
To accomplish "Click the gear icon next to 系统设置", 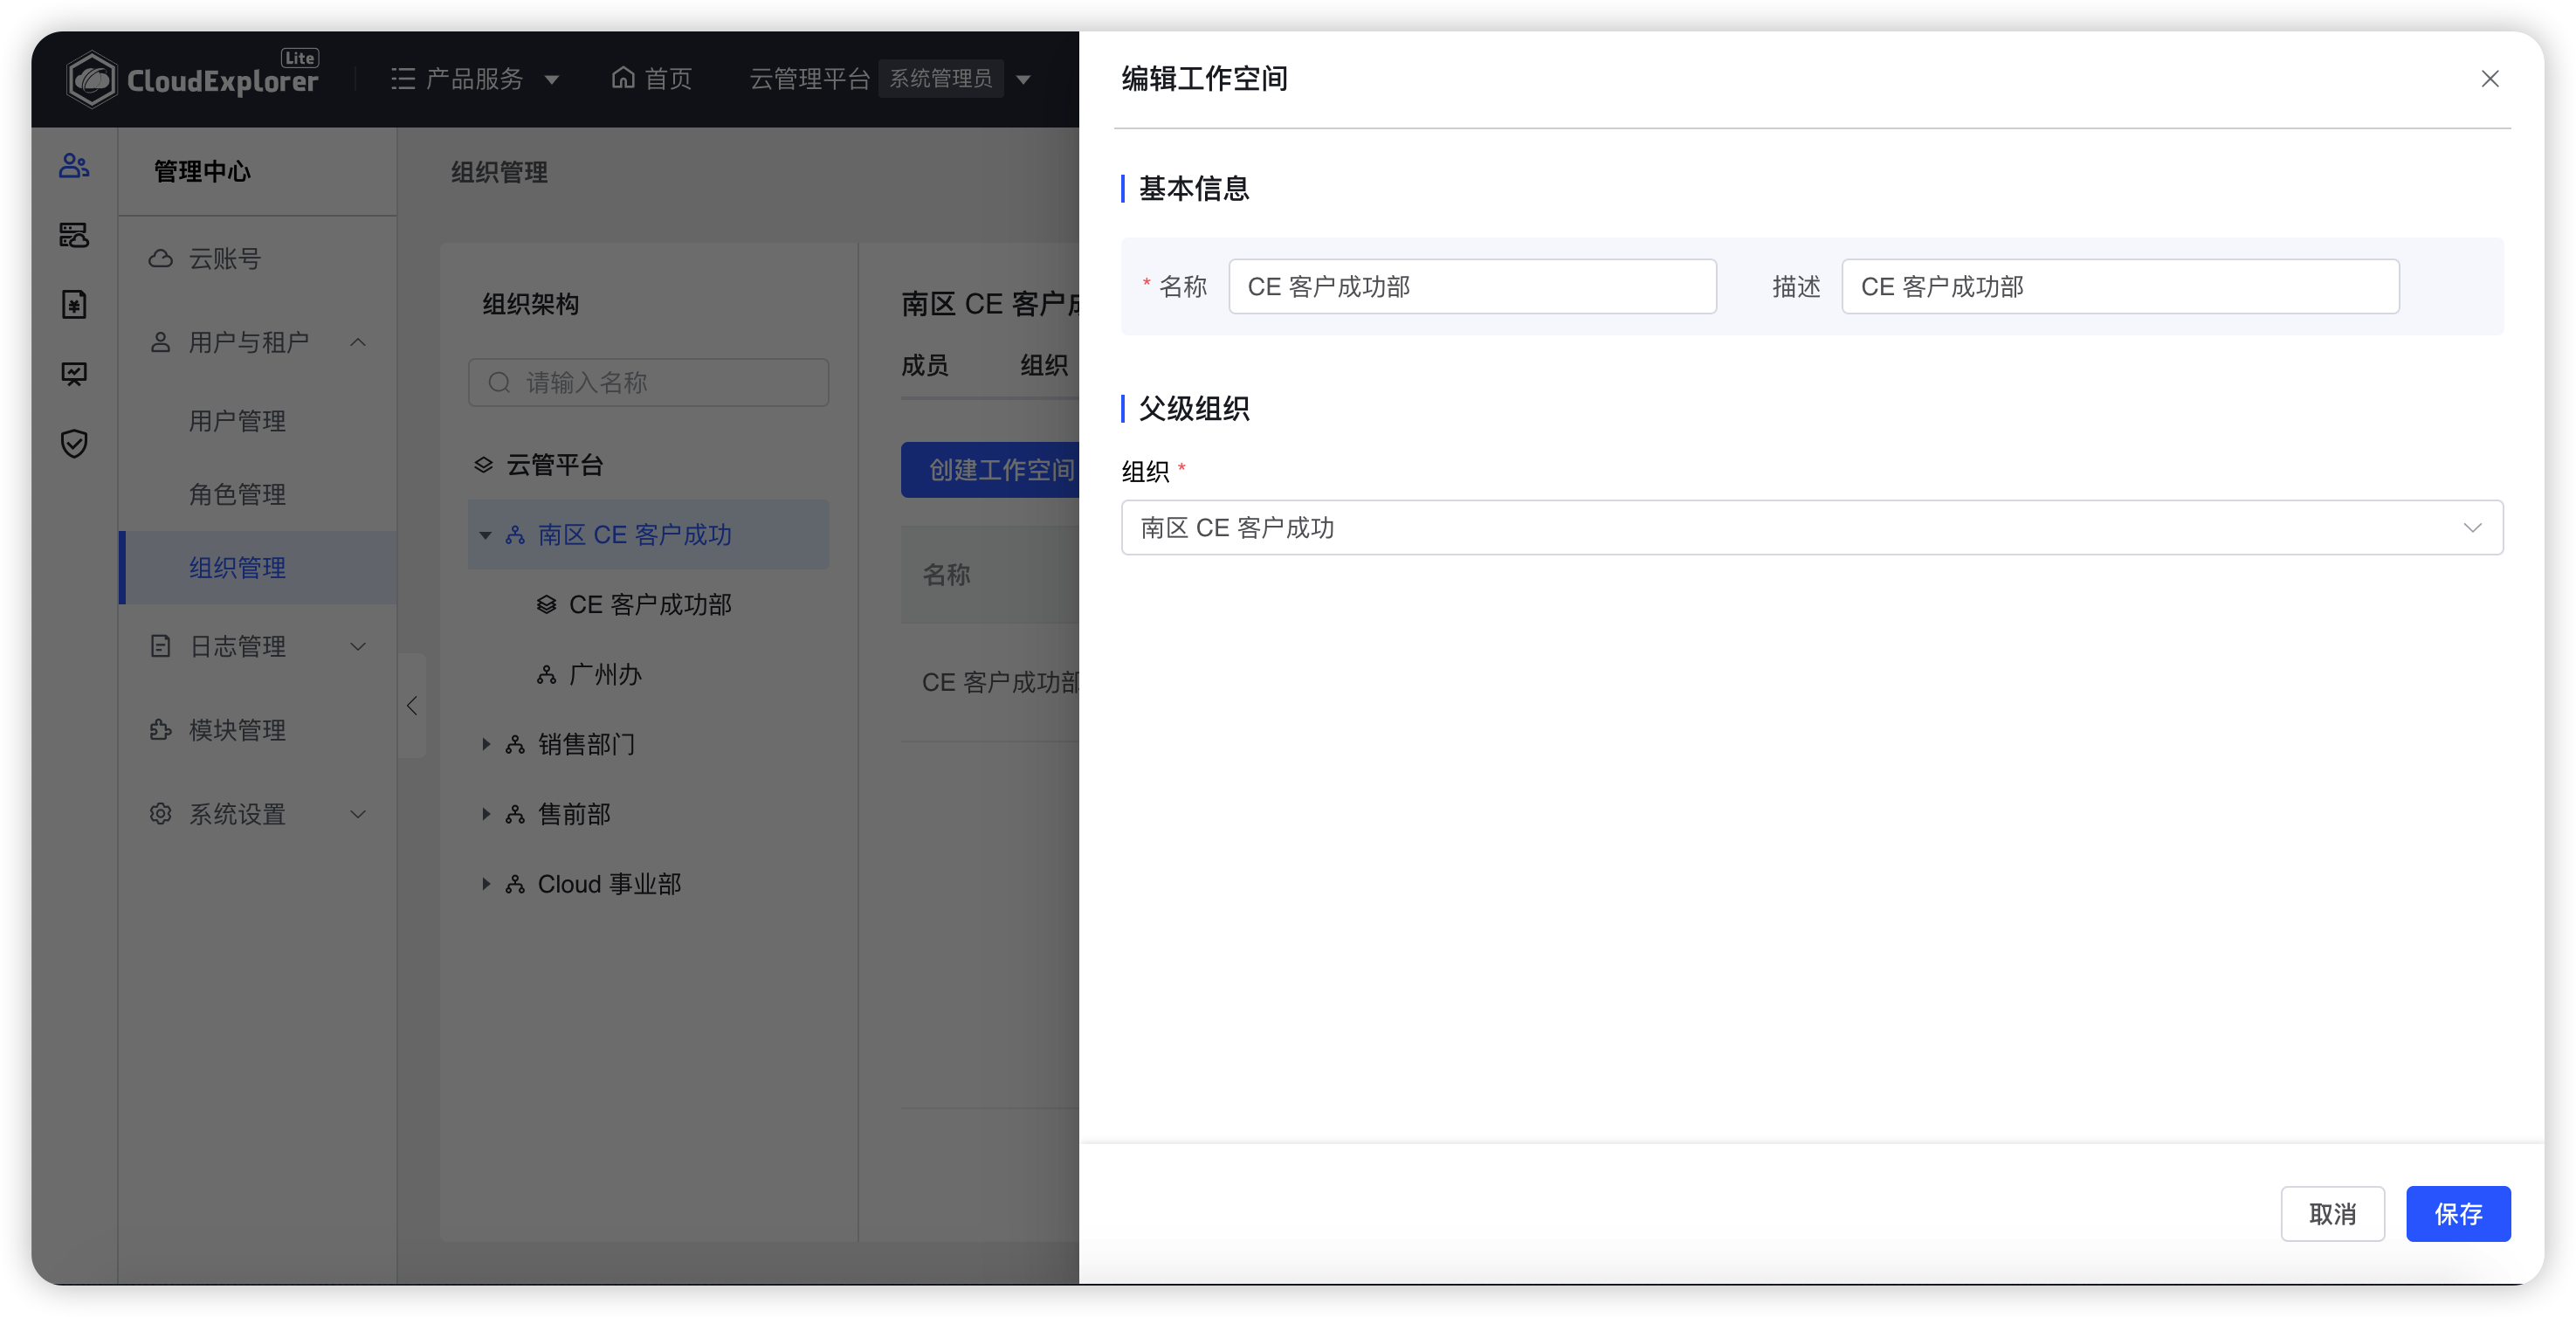I will click(160, 813).
